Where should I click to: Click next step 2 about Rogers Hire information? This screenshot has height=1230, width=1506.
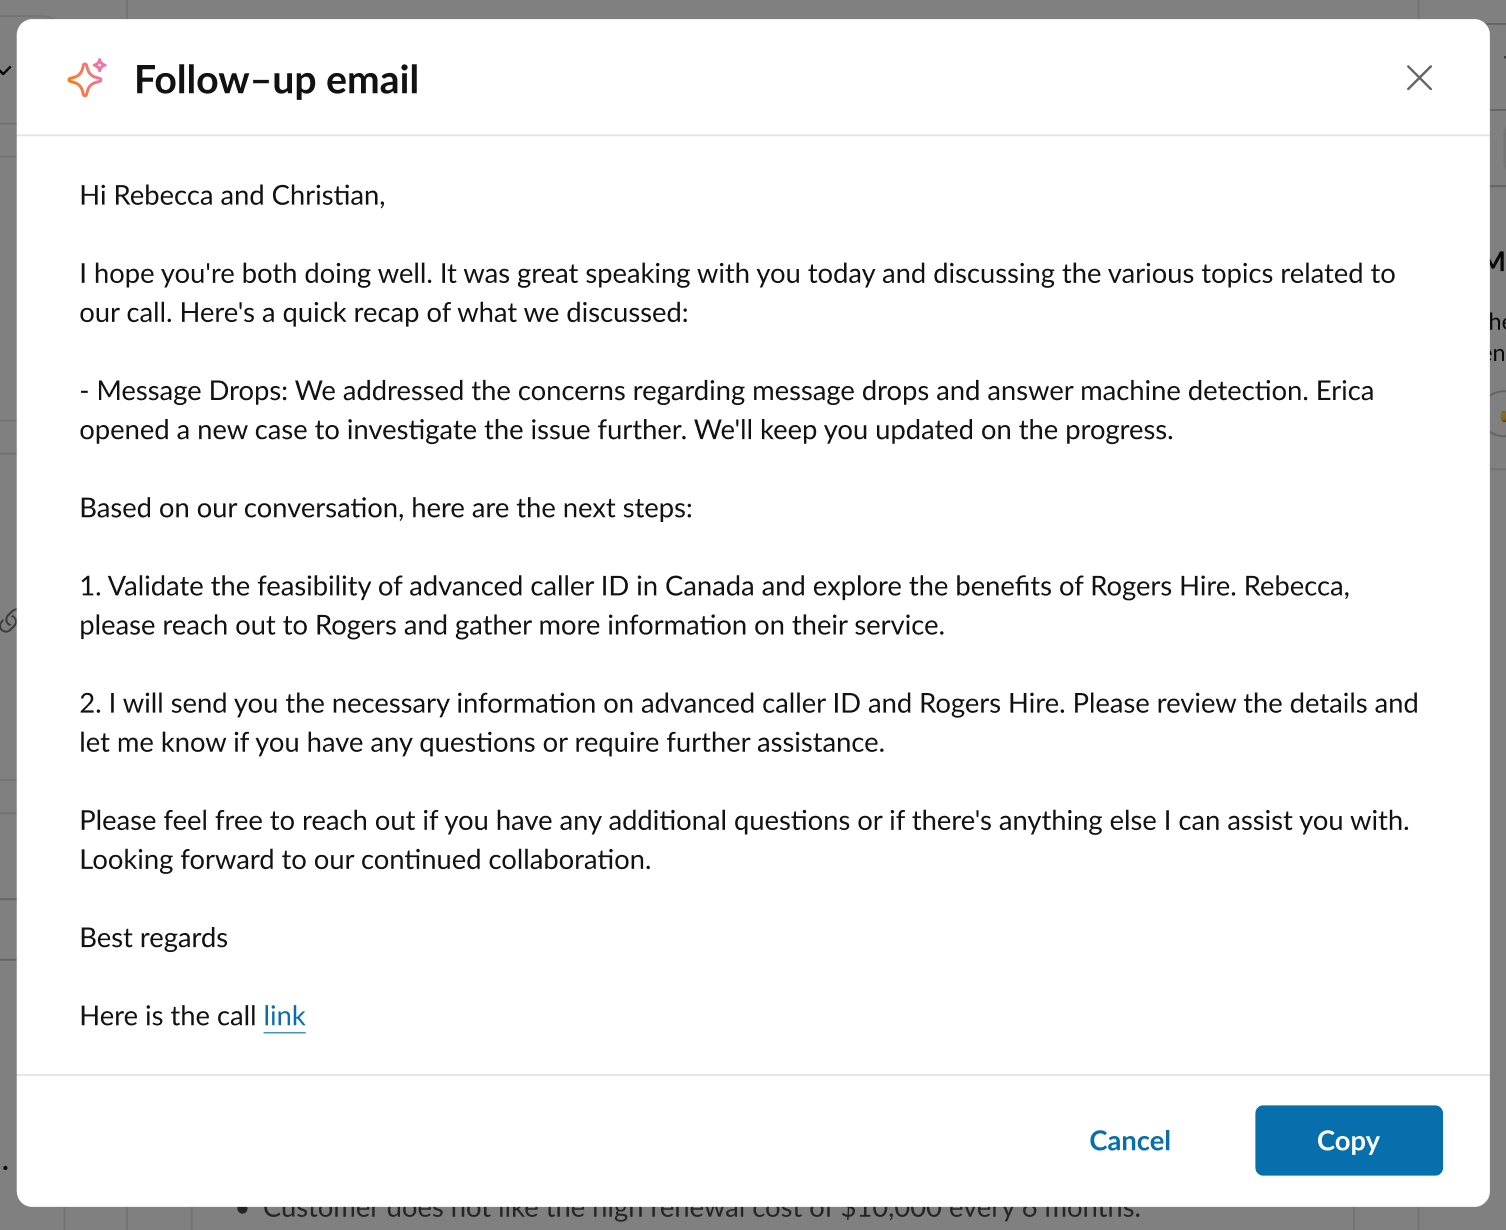point(748,722)
